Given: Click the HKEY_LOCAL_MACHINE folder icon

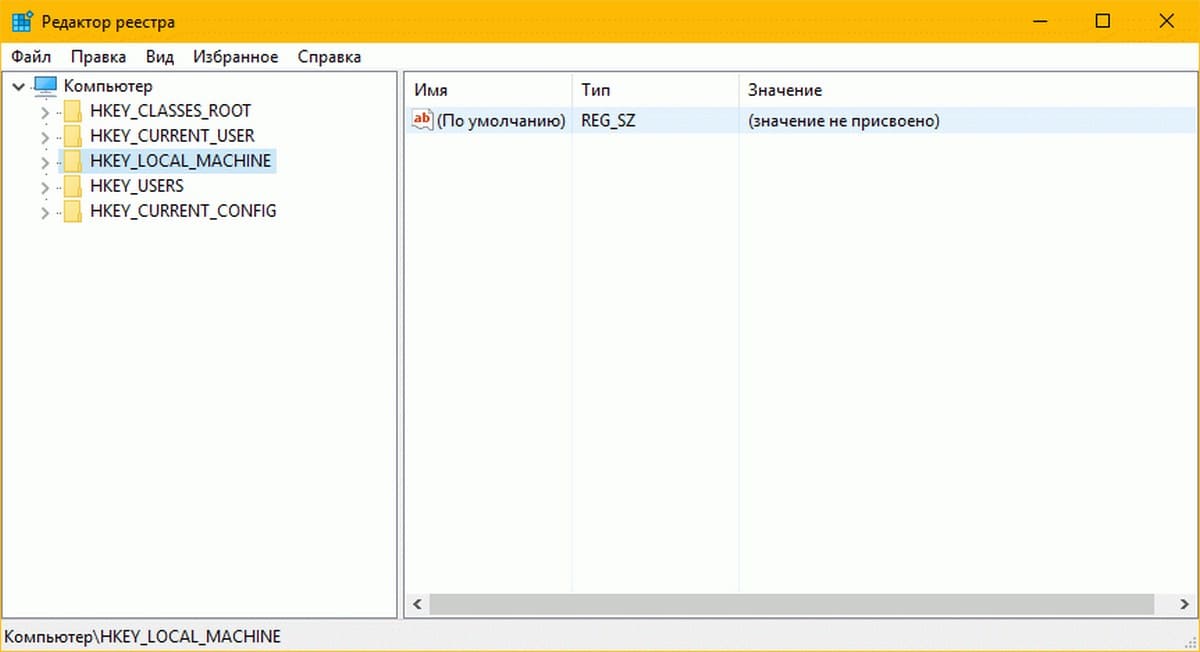Looking at the screenshot, I should pyautogui.click(x=72, y=161).
